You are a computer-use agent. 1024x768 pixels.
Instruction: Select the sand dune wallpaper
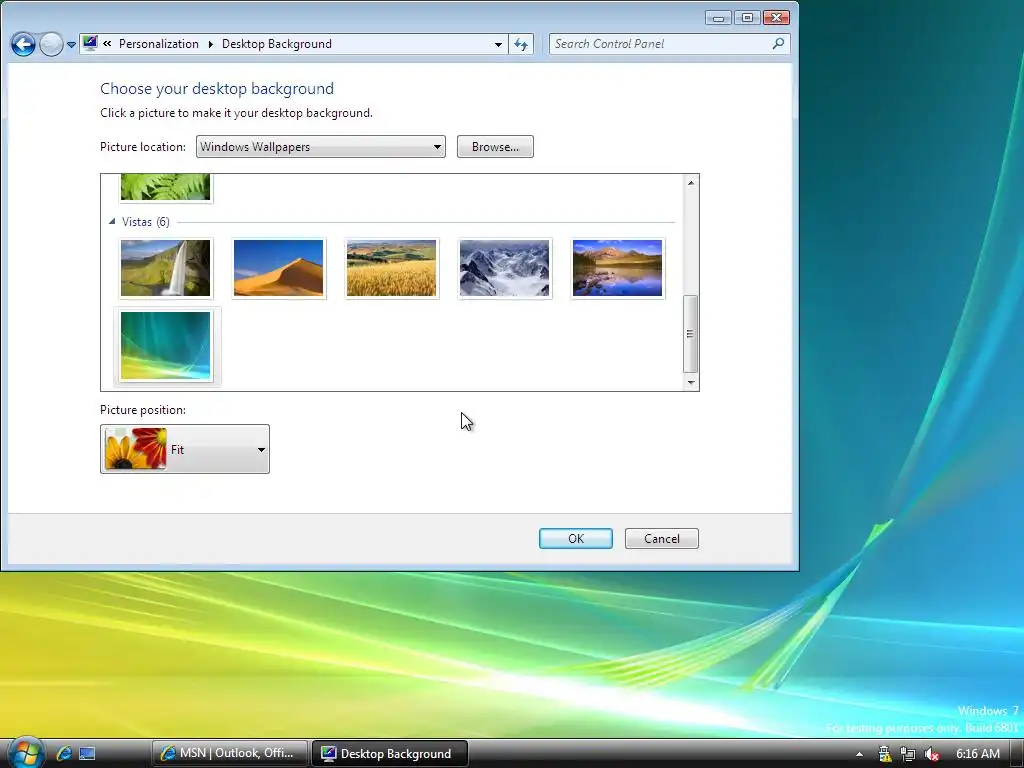(278, 268)
